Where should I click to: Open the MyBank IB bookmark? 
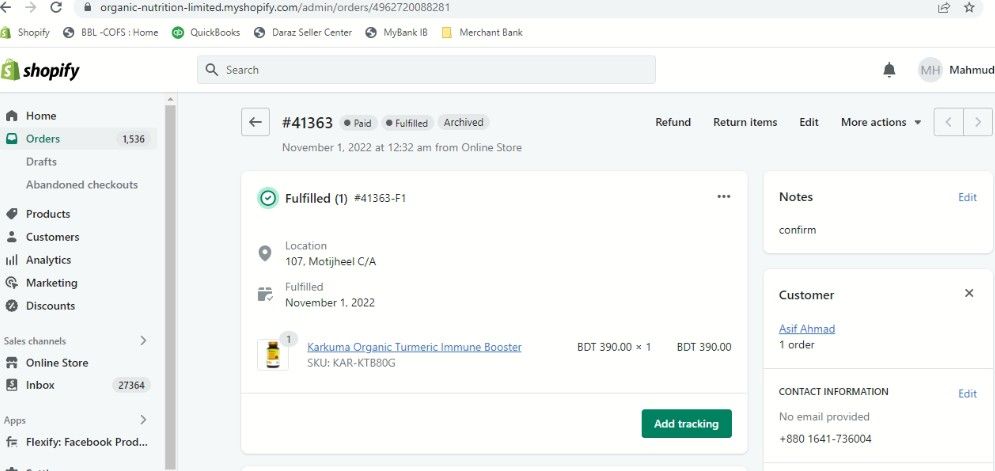pyautogui.click(x=397, y=32)
